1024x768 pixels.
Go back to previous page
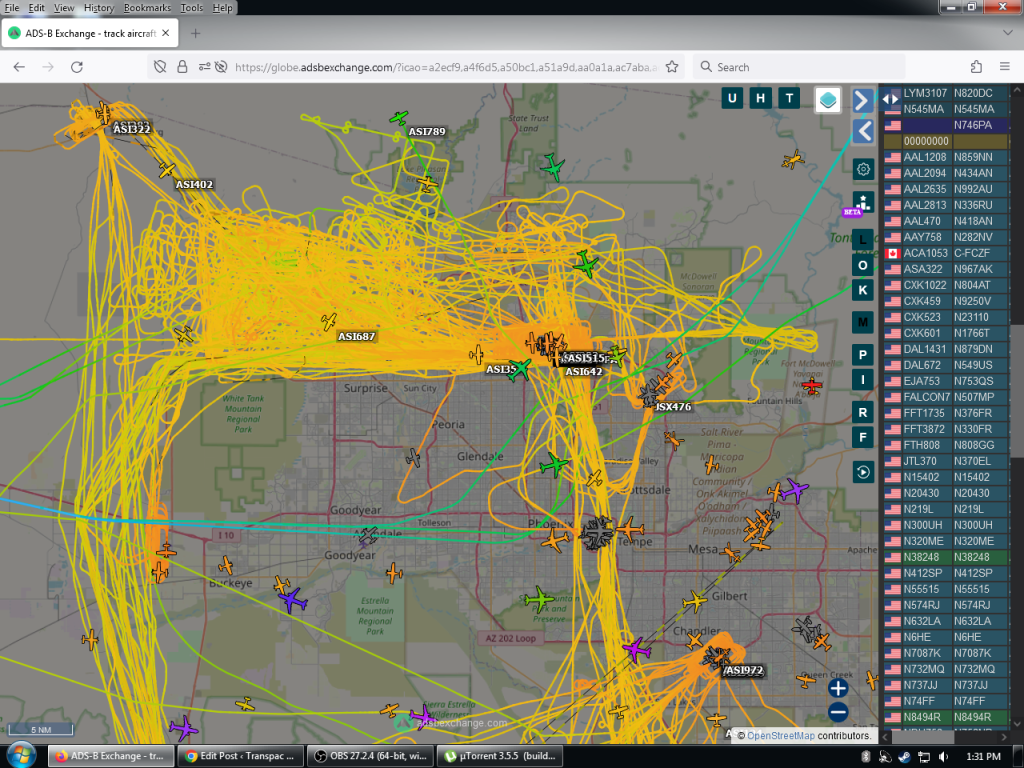coord(19,67)
